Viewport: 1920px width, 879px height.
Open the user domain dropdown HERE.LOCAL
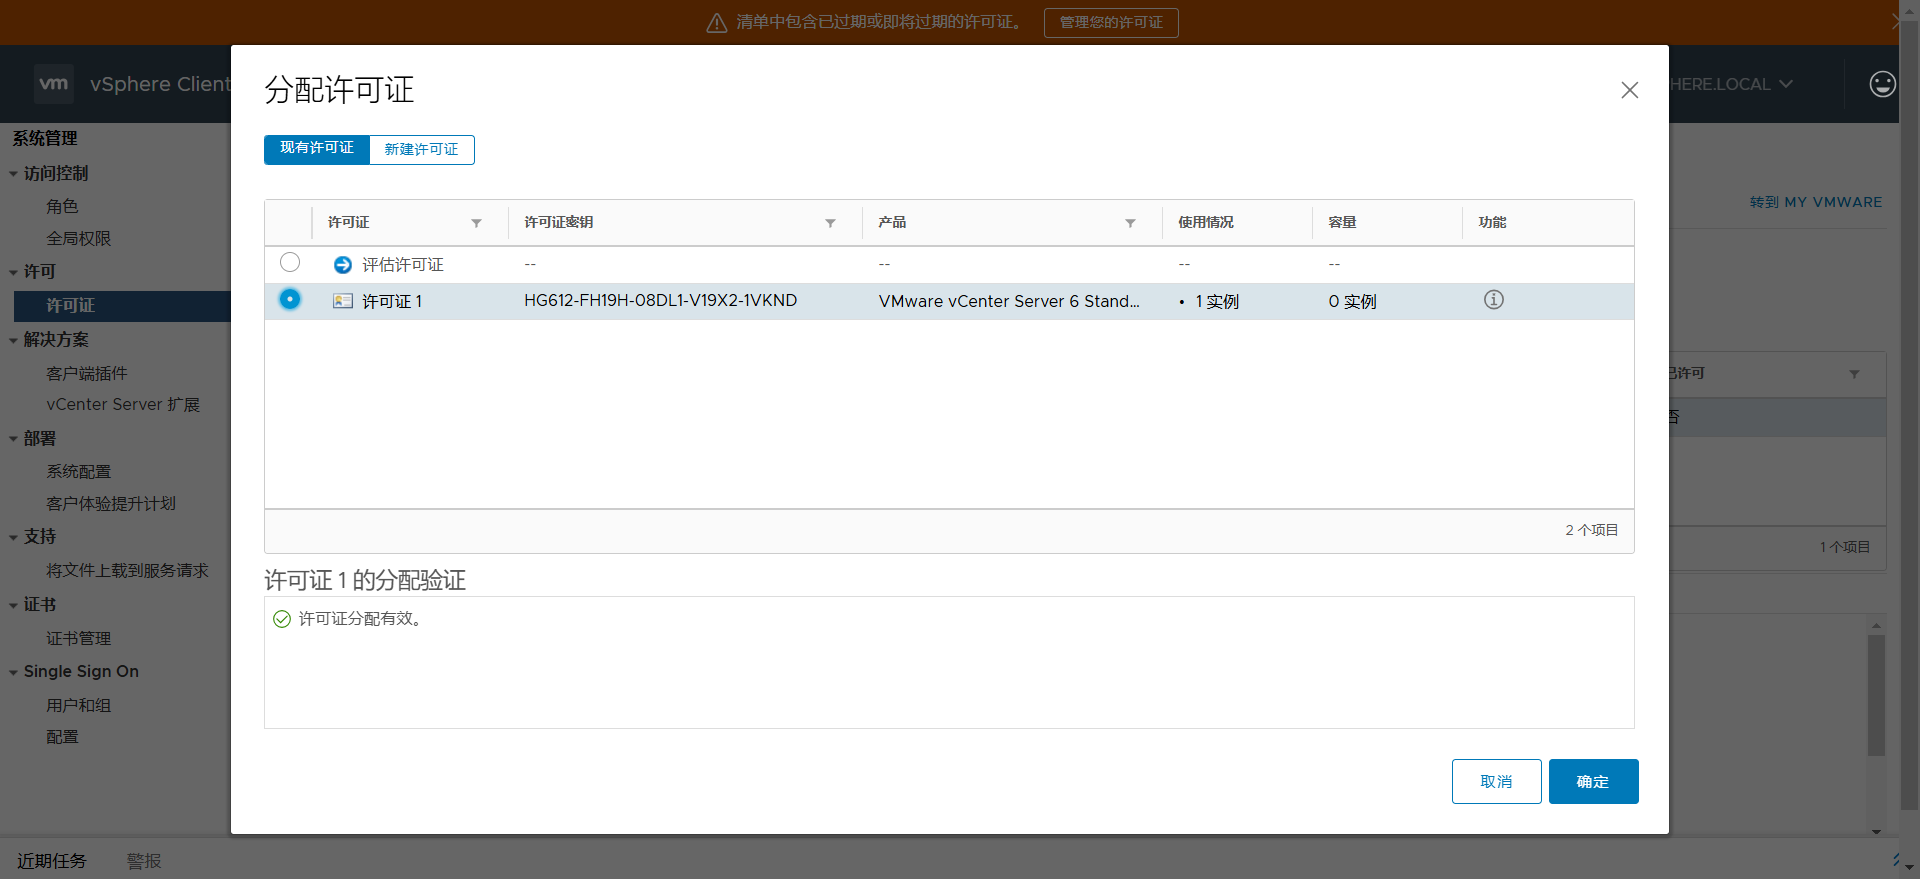click(1731, 84)
